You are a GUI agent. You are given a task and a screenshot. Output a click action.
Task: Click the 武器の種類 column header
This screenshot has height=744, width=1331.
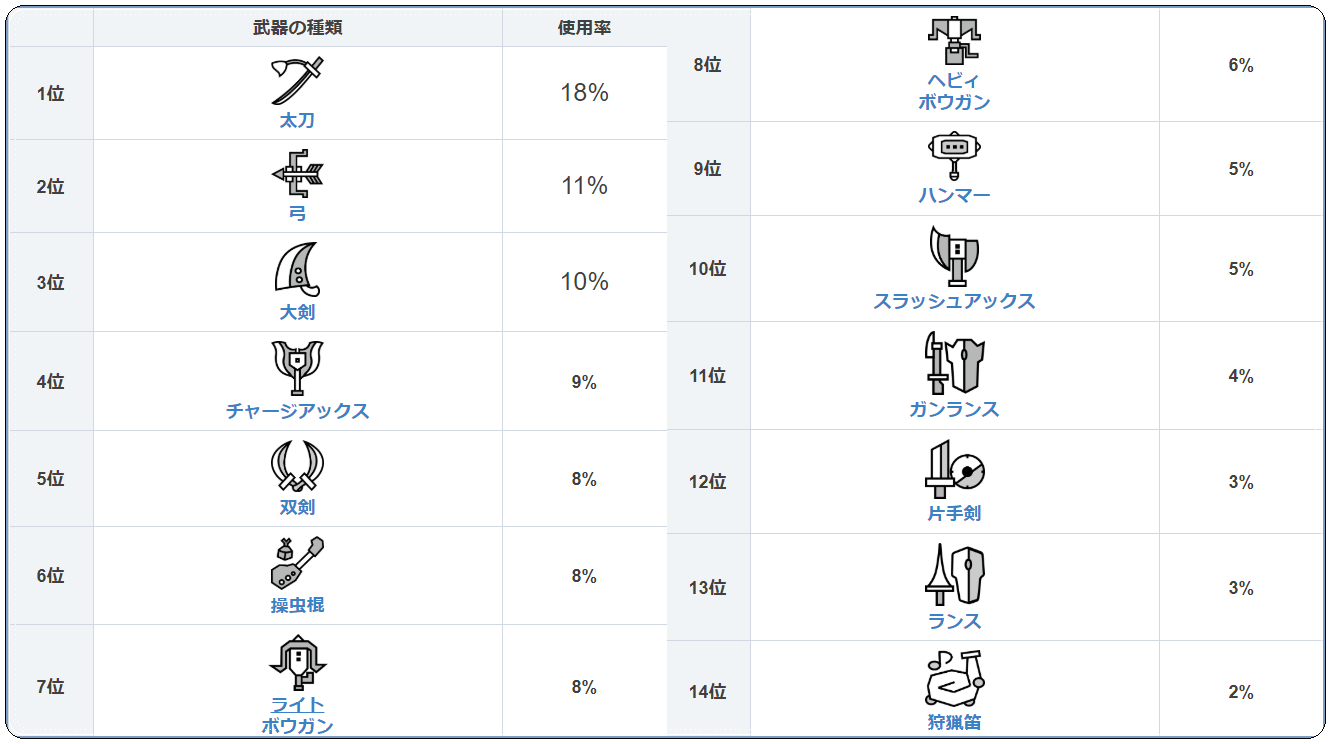click(x=297, y=28)
